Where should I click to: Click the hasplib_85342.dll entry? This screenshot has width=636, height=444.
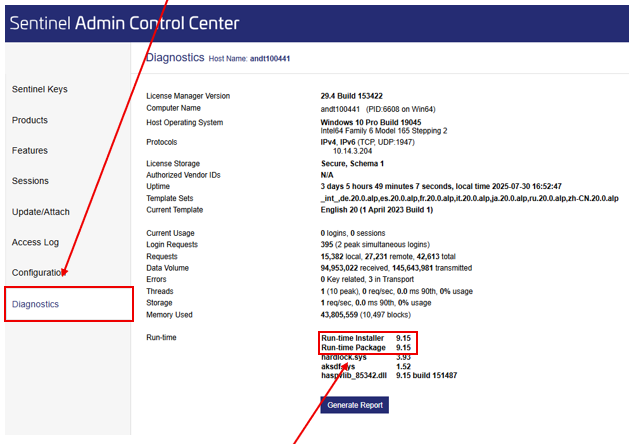click(354, 375)
